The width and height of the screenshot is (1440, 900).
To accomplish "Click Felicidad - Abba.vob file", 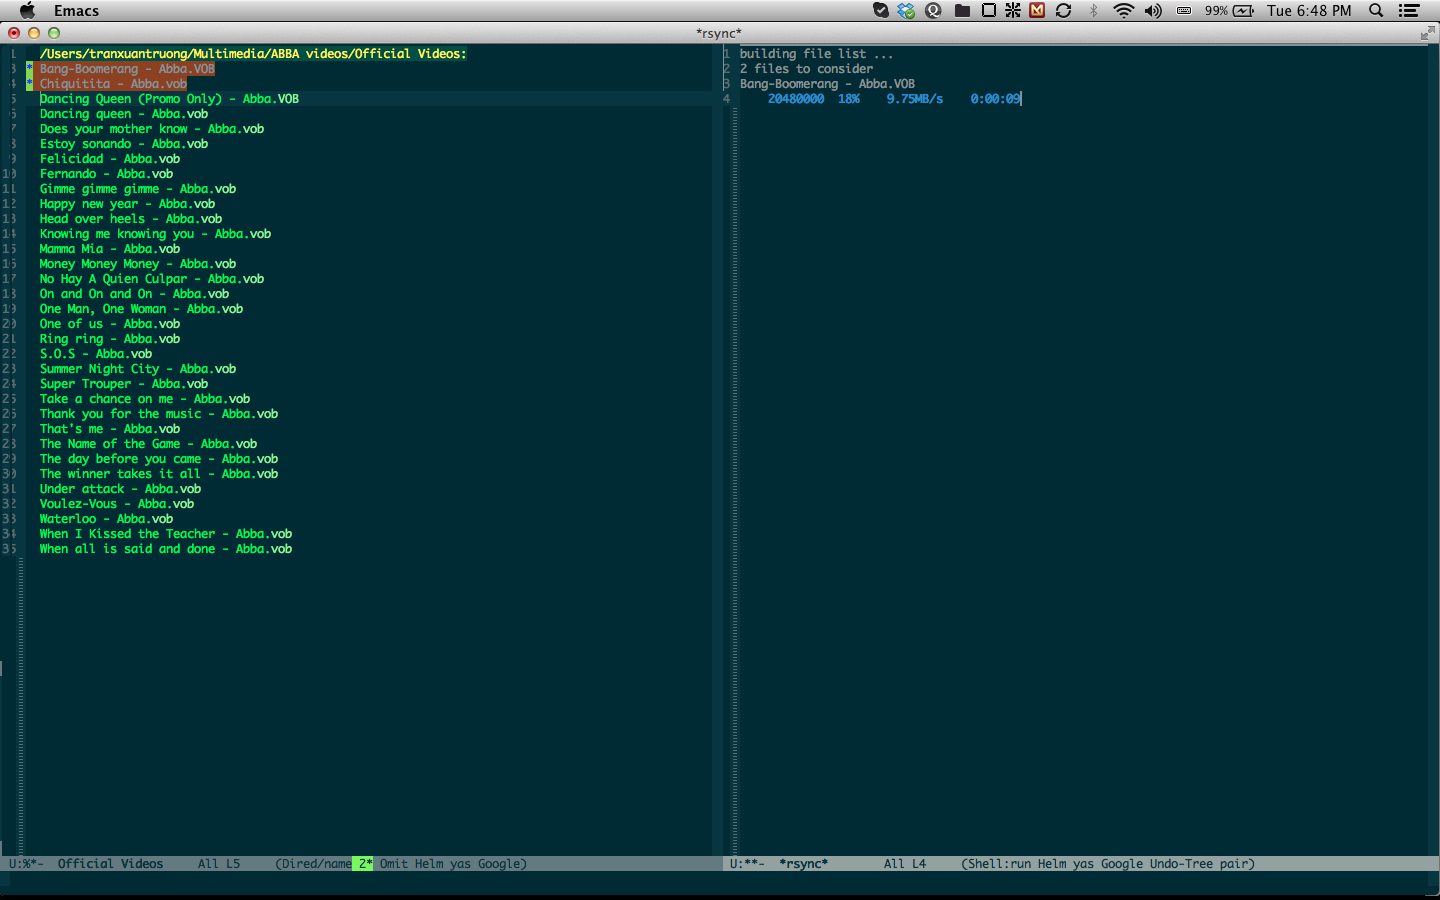I will point(110,159).
